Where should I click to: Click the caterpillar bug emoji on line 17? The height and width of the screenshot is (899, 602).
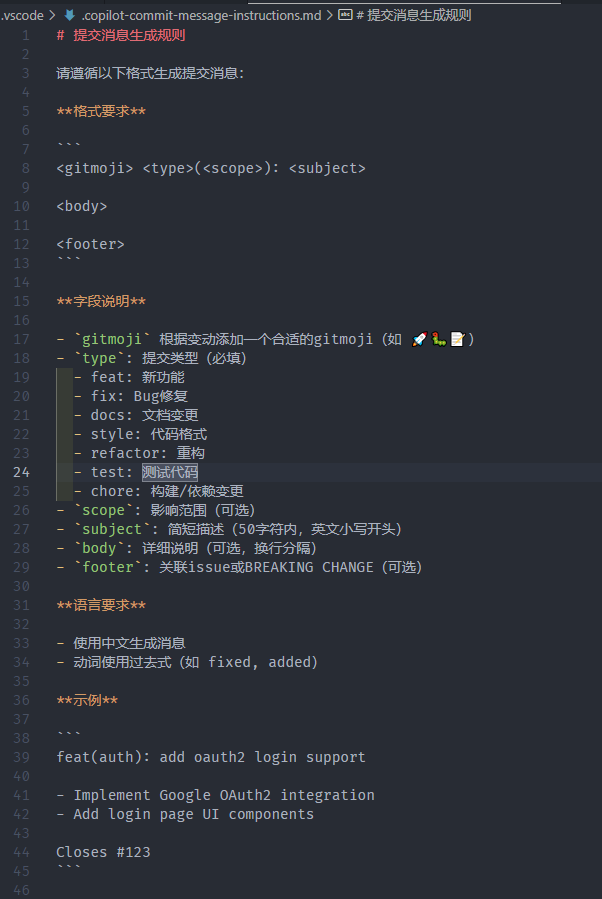(439, 339)
